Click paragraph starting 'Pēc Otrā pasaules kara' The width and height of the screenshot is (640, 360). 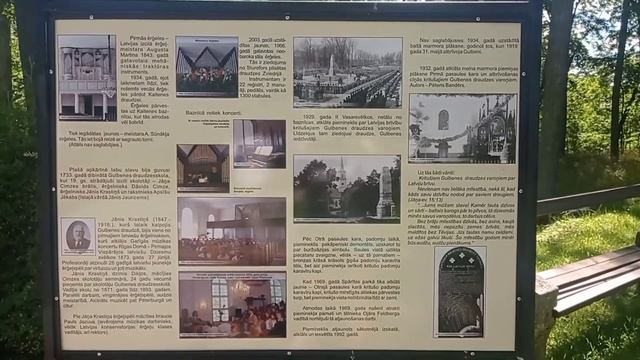coord(347,255)
